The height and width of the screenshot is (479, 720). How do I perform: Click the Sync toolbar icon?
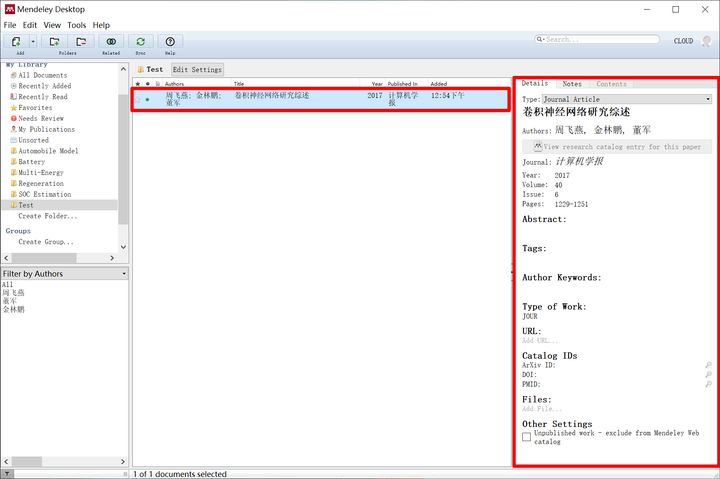click(141, 42)
